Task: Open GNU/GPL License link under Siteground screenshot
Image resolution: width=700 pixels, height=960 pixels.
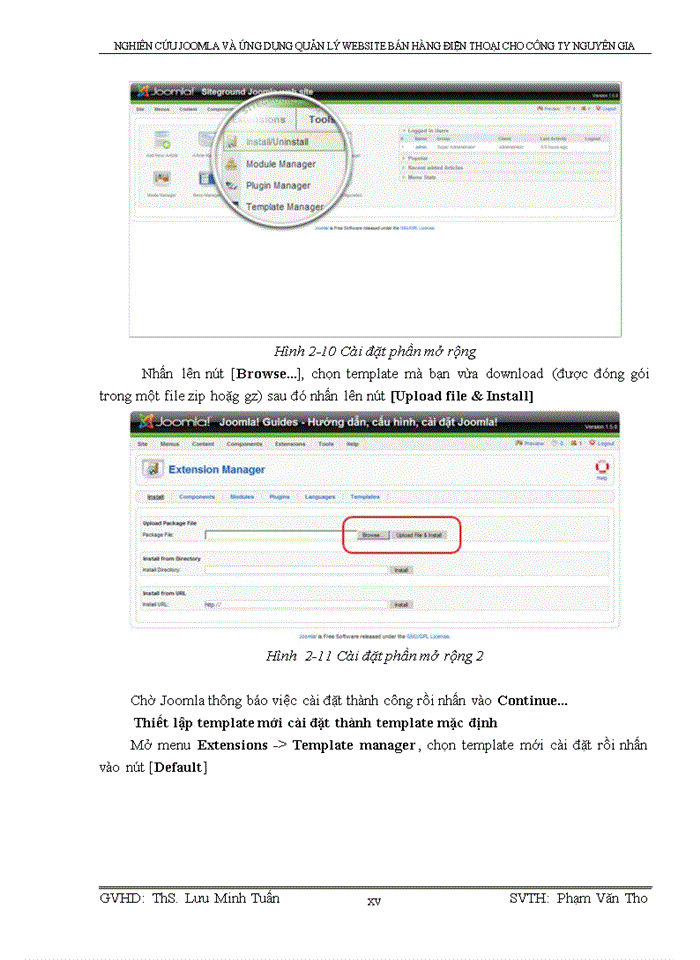Action: click(x=417, y=228)
